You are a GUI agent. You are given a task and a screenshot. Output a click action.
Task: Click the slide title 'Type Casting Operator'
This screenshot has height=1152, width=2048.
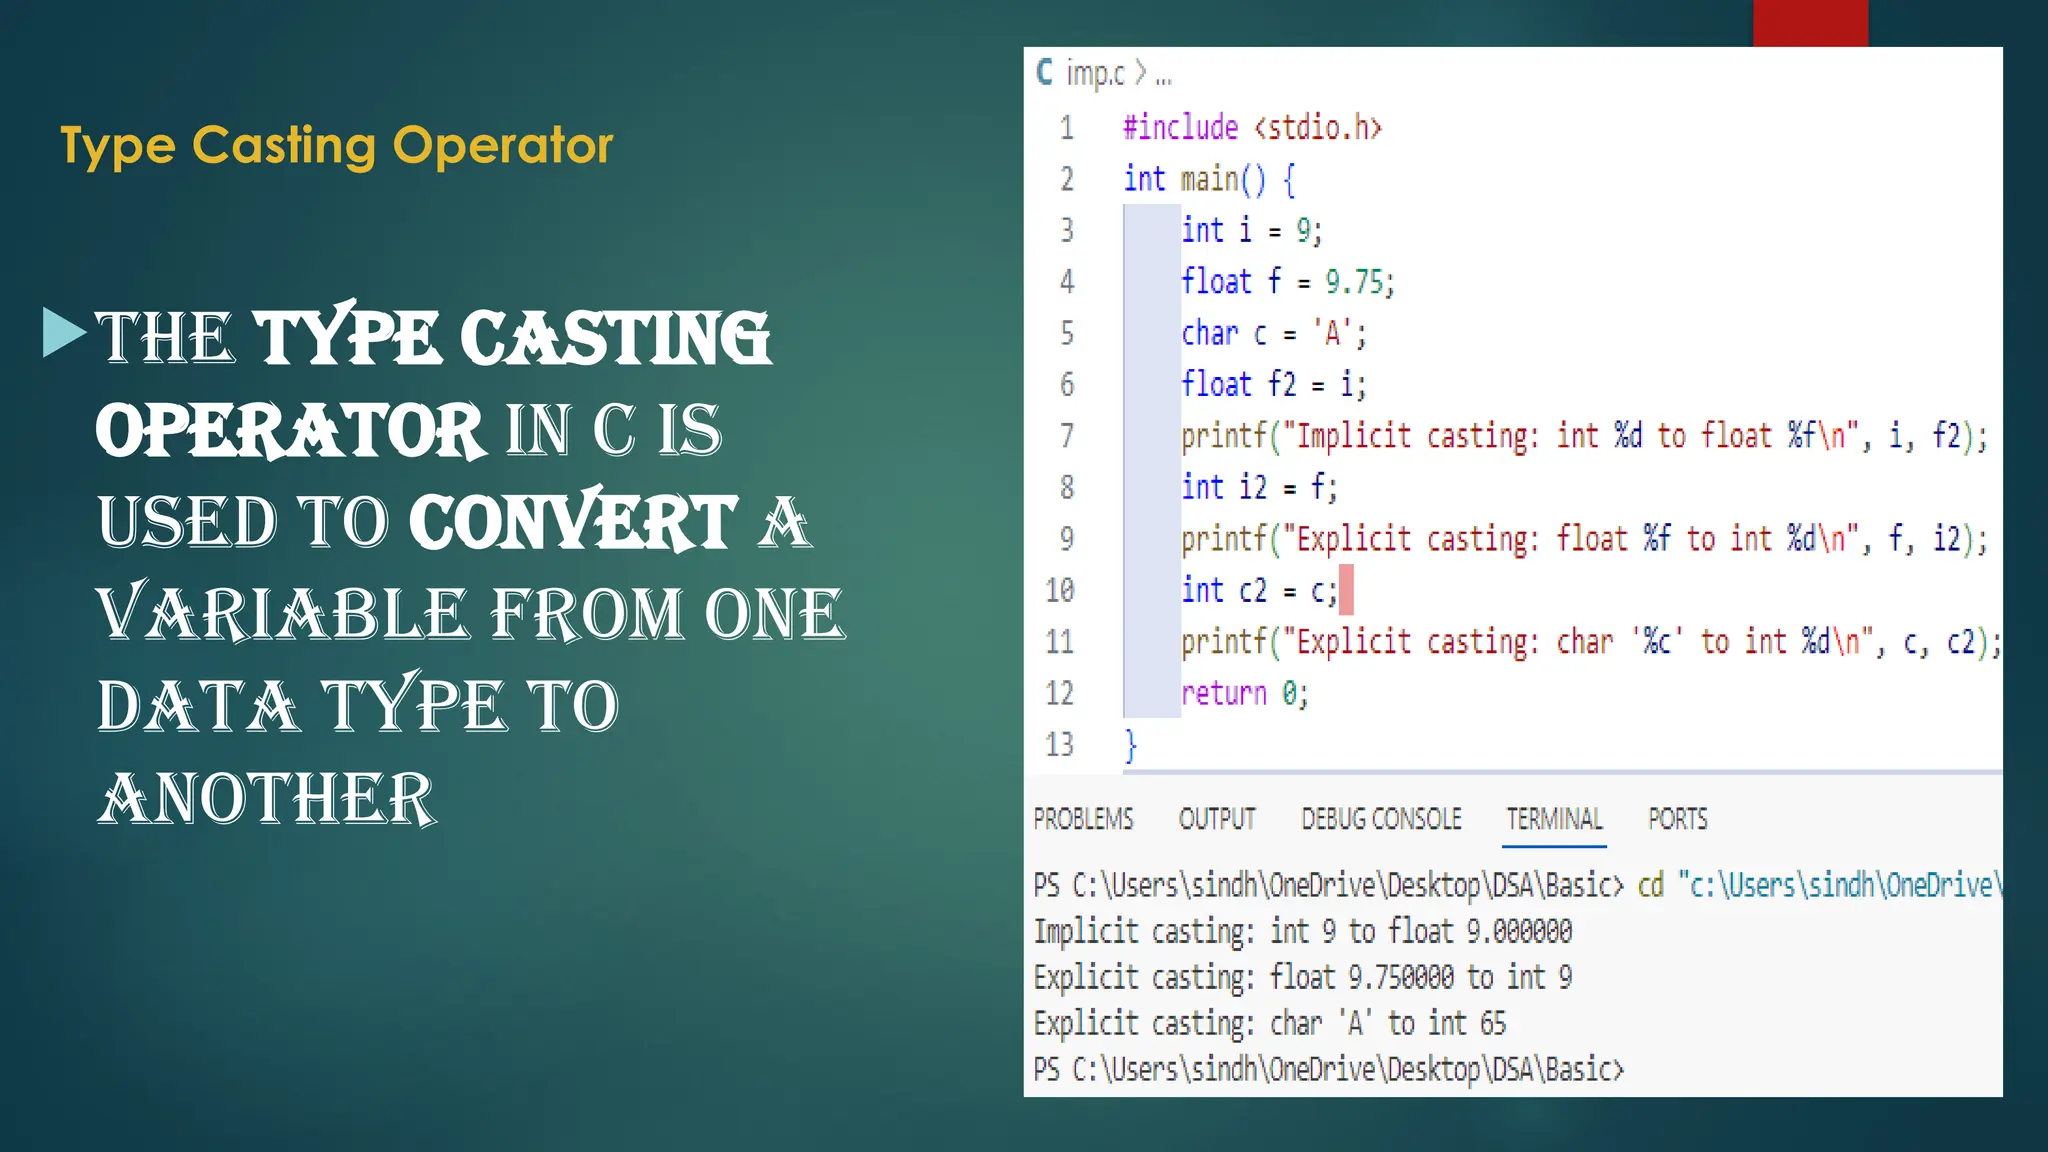click(336, 146)
